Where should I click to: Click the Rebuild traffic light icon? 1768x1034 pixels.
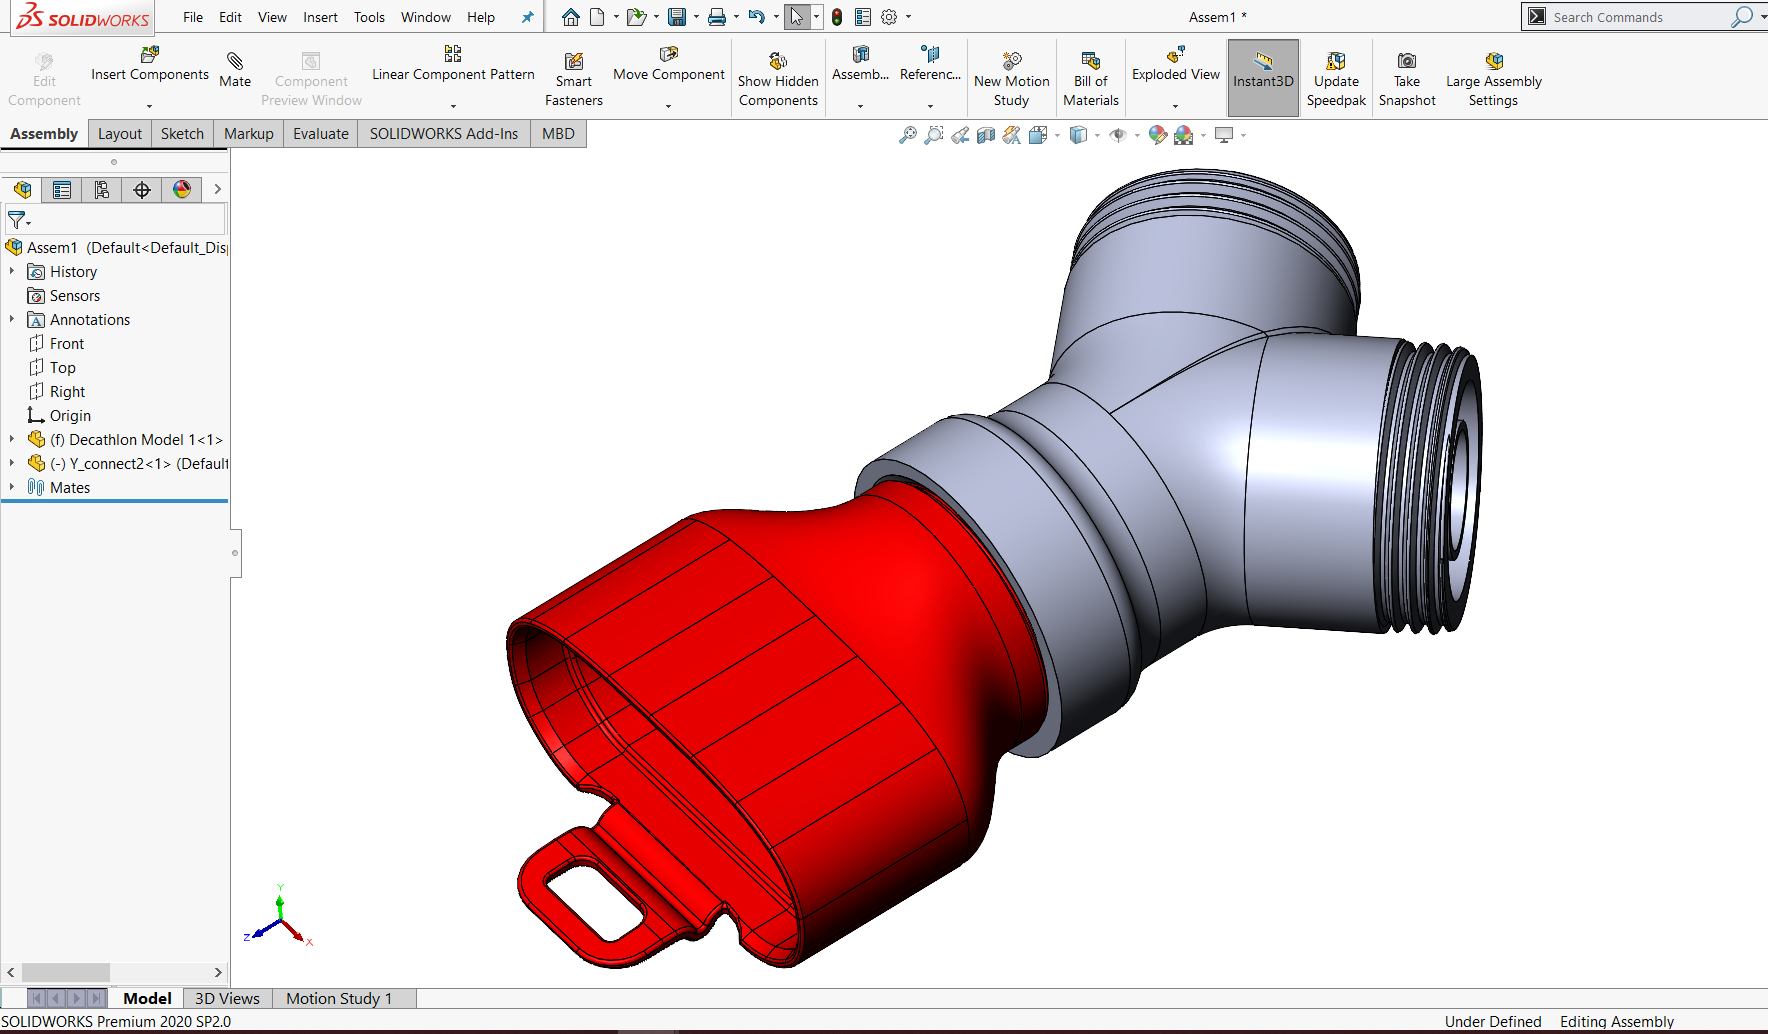click(x=837, y=17)
